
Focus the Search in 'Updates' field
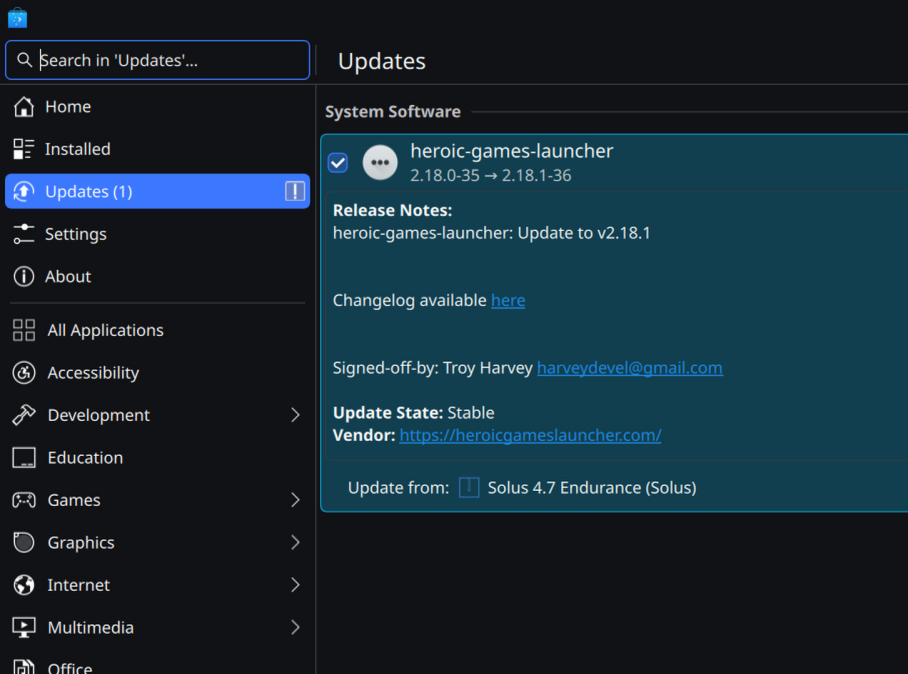[x=158, y=60]
